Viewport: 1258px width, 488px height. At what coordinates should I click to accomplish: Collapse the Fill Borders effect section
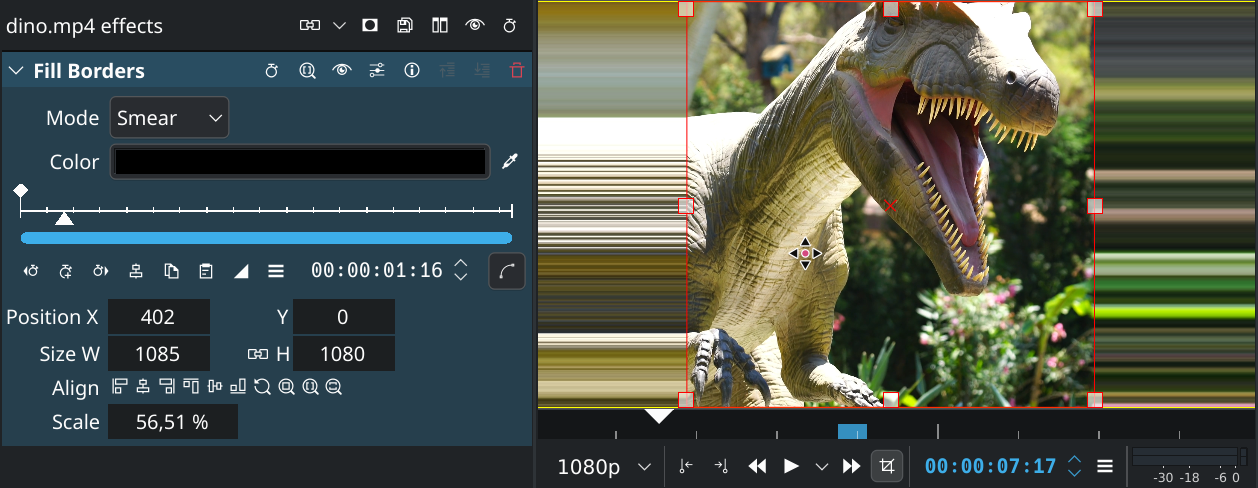(x=16, y=71)
